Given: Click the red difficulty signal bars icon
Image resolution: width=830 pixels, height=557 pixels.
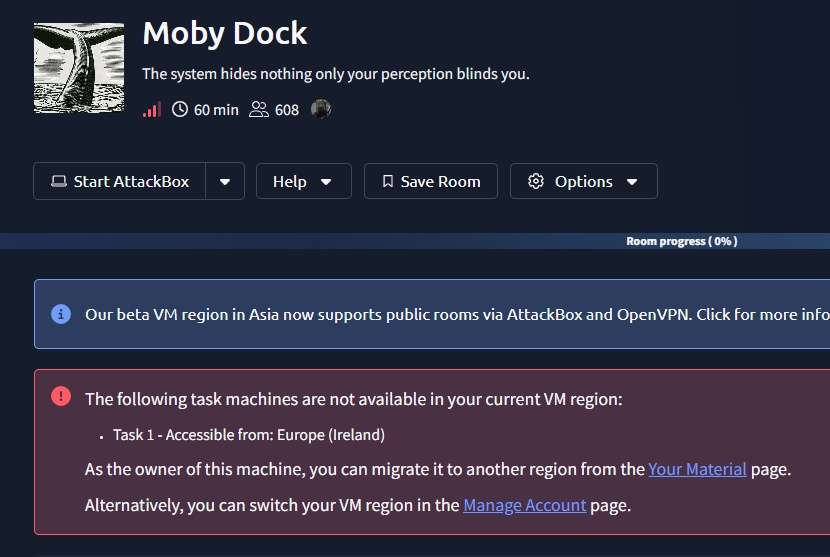Looking at the screenshot, I should click(x=152, y=110).
